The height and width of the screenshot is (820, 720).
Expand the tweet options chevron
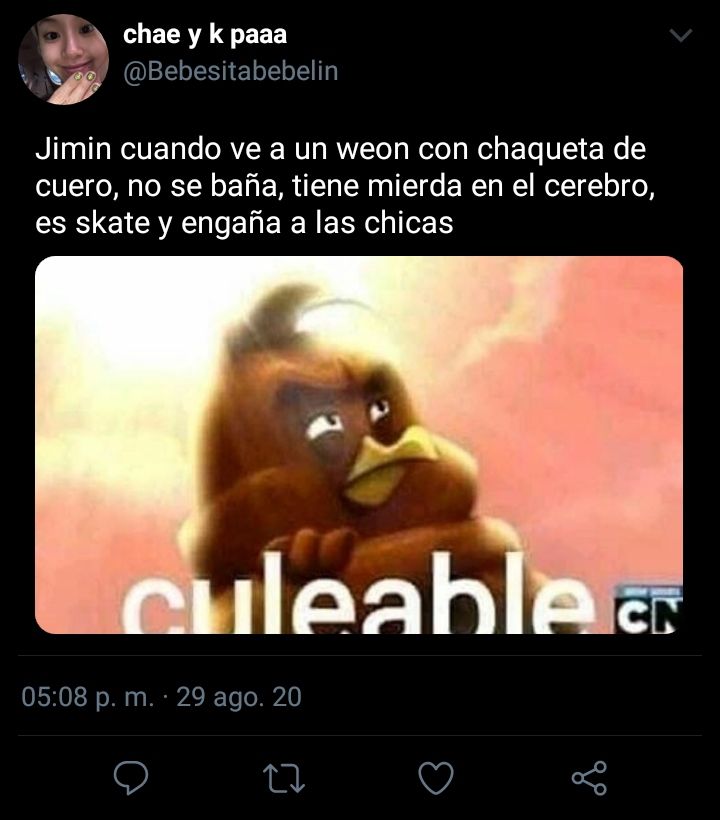point(681,35)
